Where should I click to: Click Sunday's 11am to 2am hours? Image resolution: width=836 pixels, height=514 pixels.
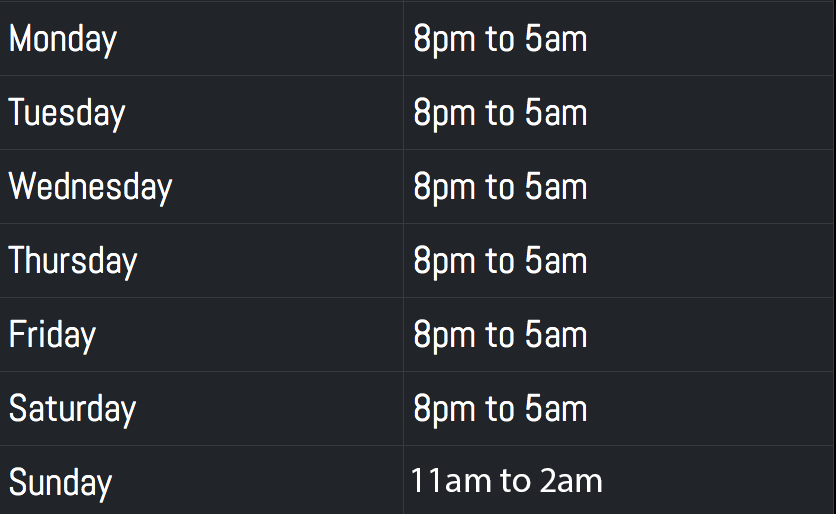click(x=506, y=481)
